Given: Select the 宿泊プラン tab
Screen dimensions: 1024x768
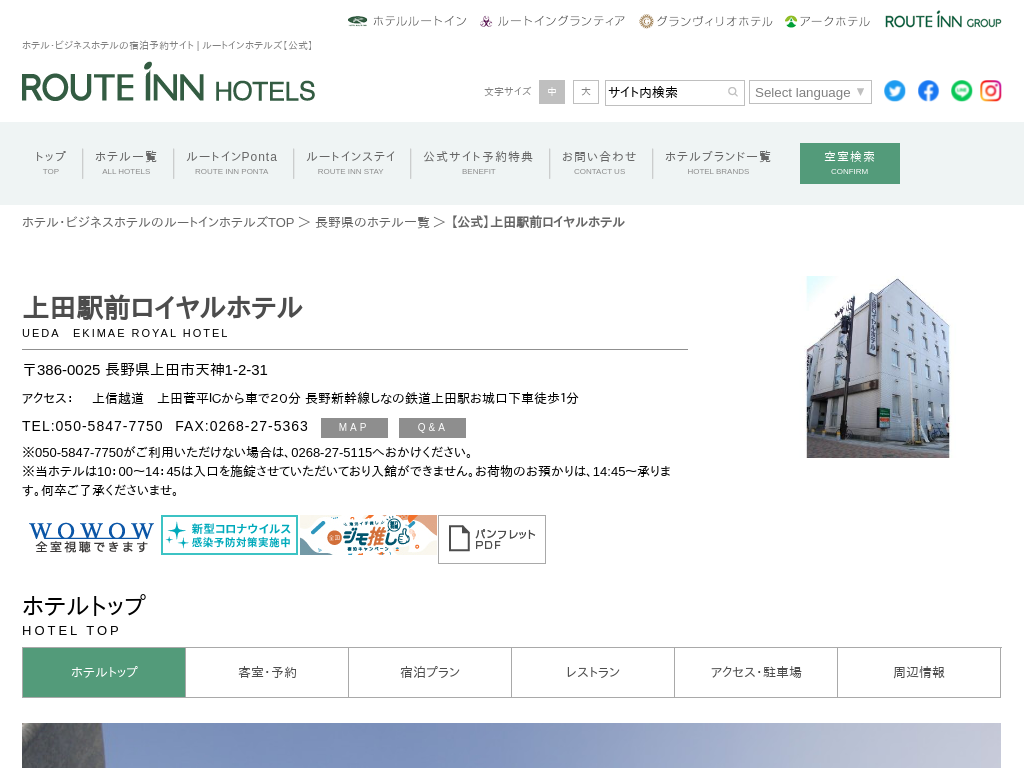Looking at the screenshot, I should [430, 672].
